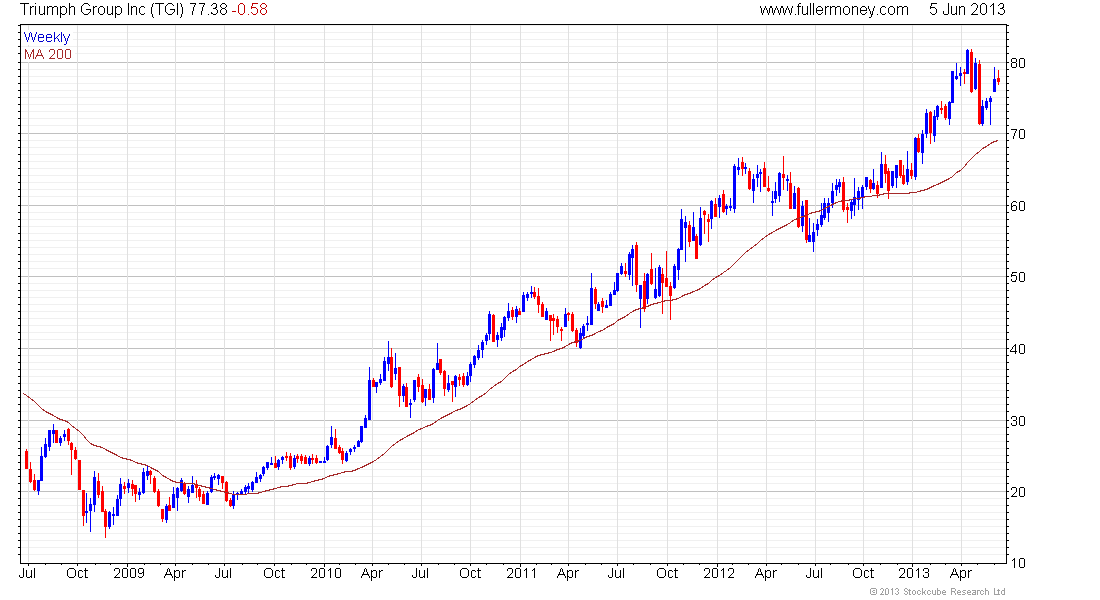
Task: Click the '70' price axis label
Action: [1017, 134]
